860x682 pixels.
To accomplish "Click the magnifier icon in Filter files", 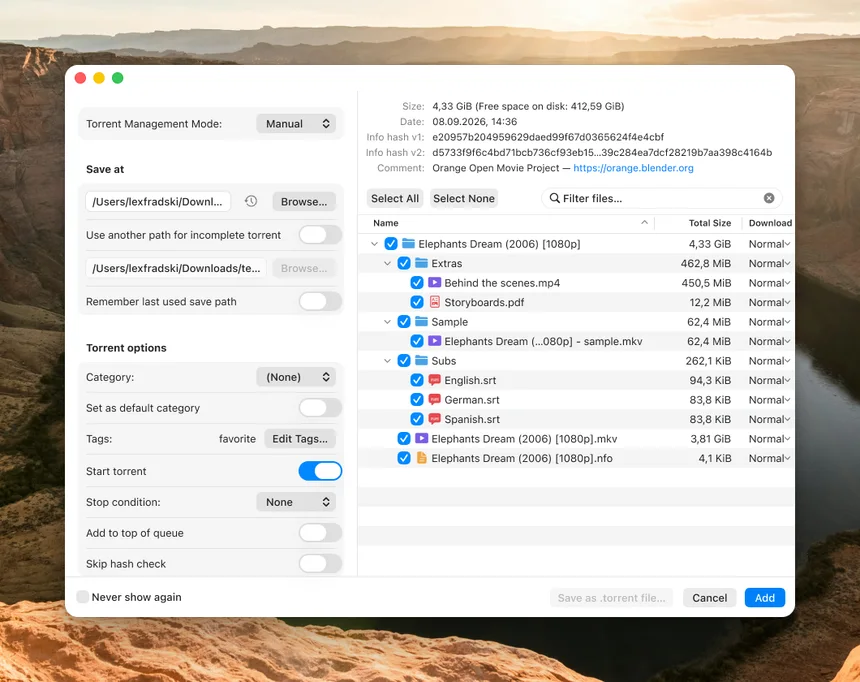I will 555,198.
